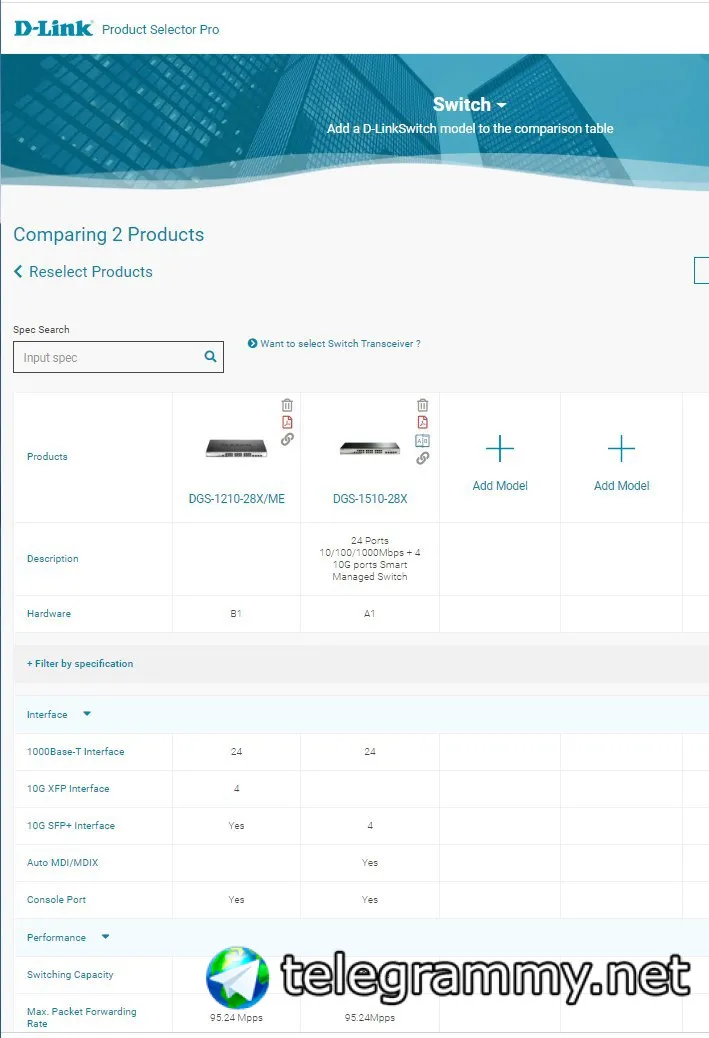This screenshot has height=1038, width=709.
Task: Expand Filter by specification
Action: pyautogui.click(x=79, y=663)
